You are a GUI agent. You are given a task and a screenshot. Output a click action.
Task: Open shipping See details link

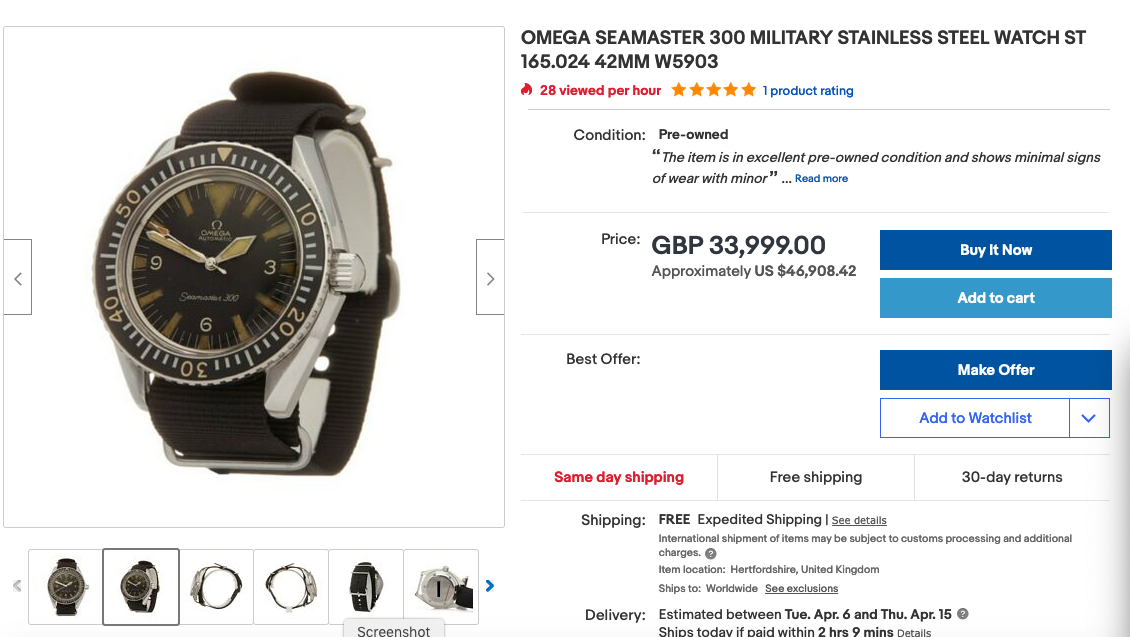(859, 520)
